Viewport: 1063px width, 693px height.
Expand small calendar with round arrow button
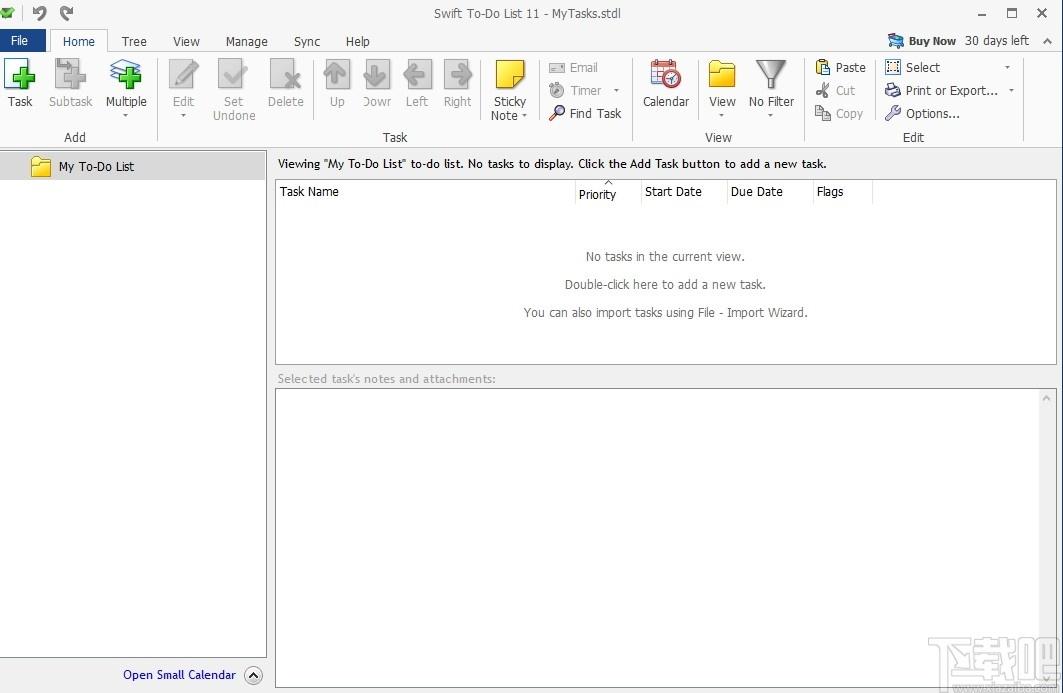(x=253, y=675)
